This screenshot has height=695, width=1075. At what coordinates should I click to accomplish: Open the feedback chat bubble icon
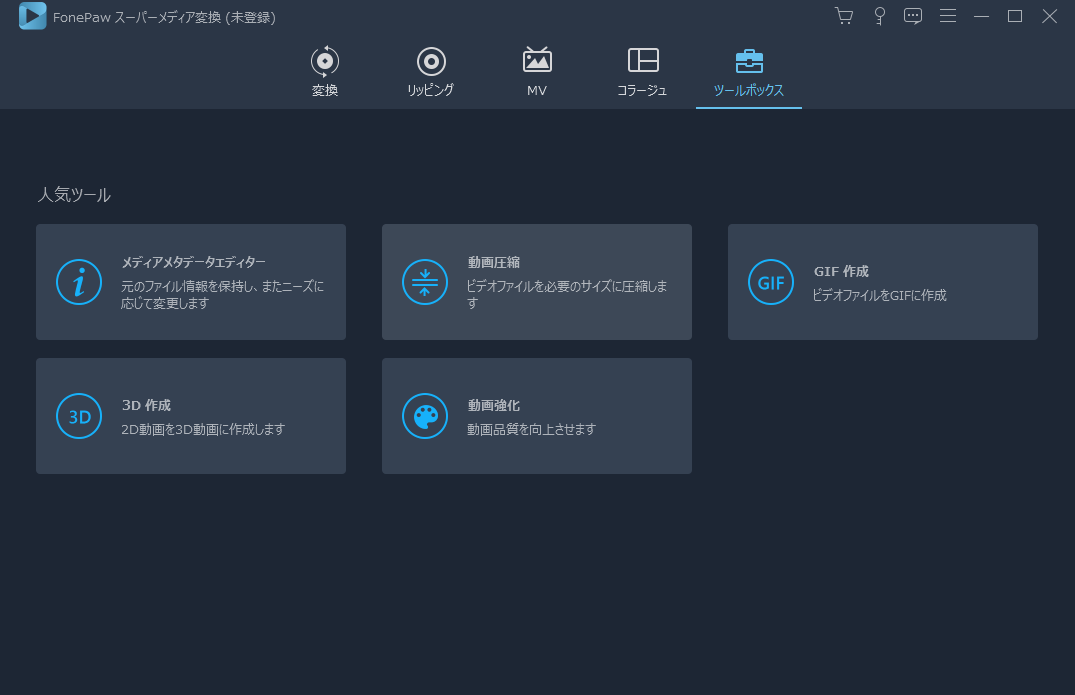[913, 16]
